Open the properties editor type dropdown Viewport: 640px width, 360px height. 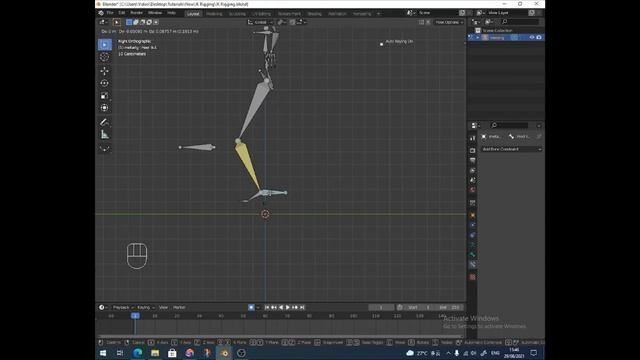pyautogui.click(x=475, y=125)
